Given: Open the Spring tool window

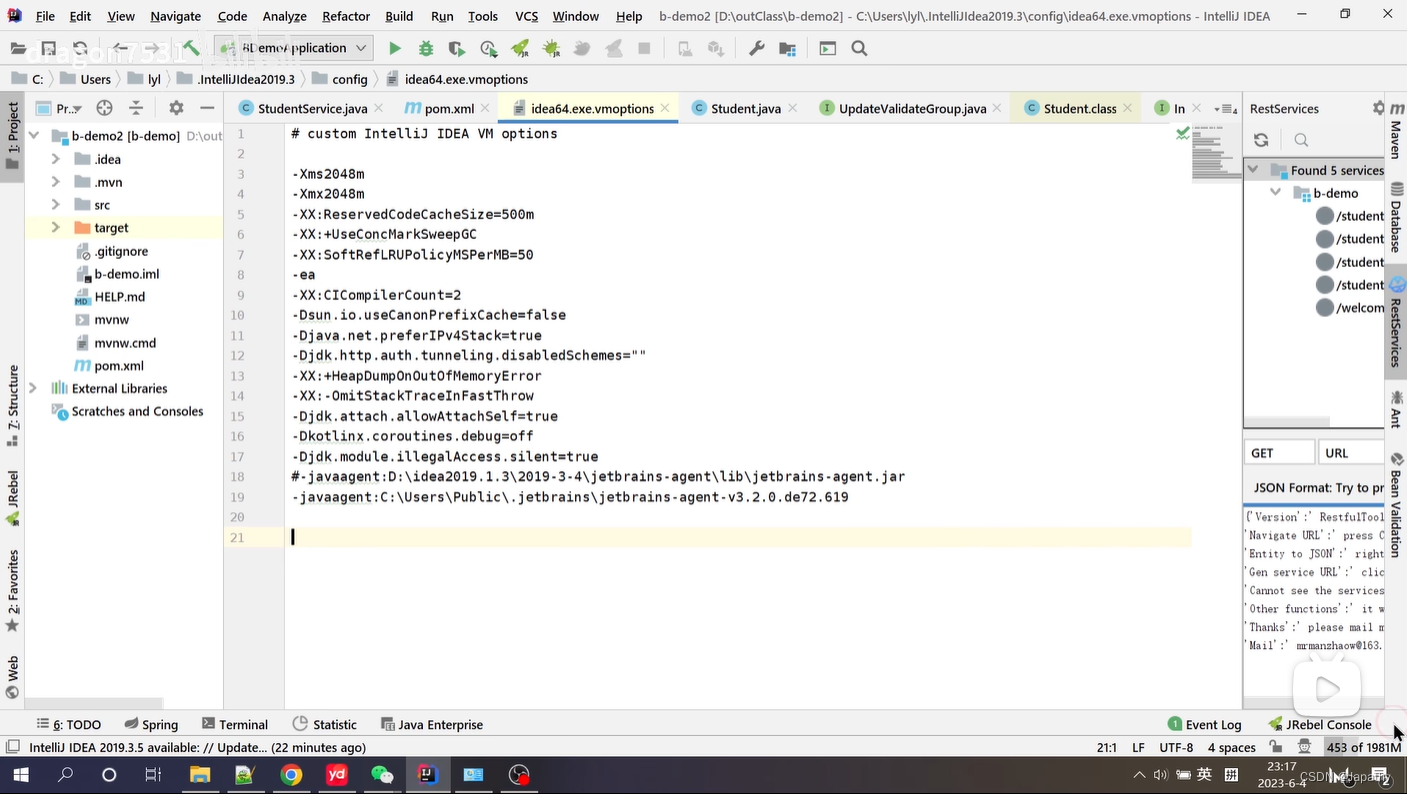Looking at the screenshot, I should [151, 724].
